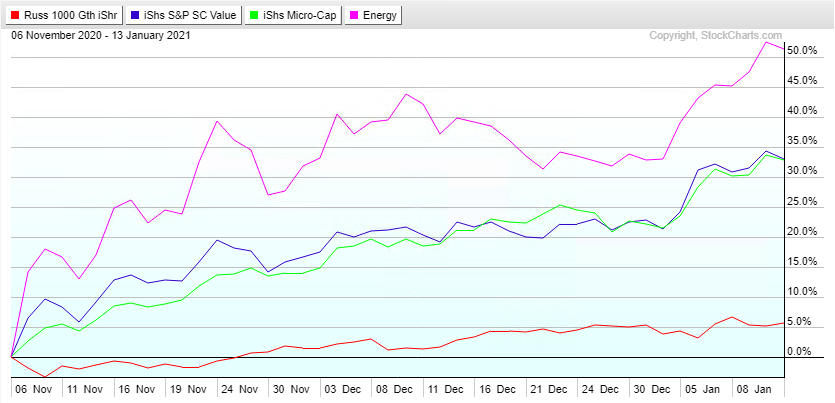The image size is (835, 403).
Task: Click the 20.0% axis label
Action: pyautogui.click(x=803, y=232)
